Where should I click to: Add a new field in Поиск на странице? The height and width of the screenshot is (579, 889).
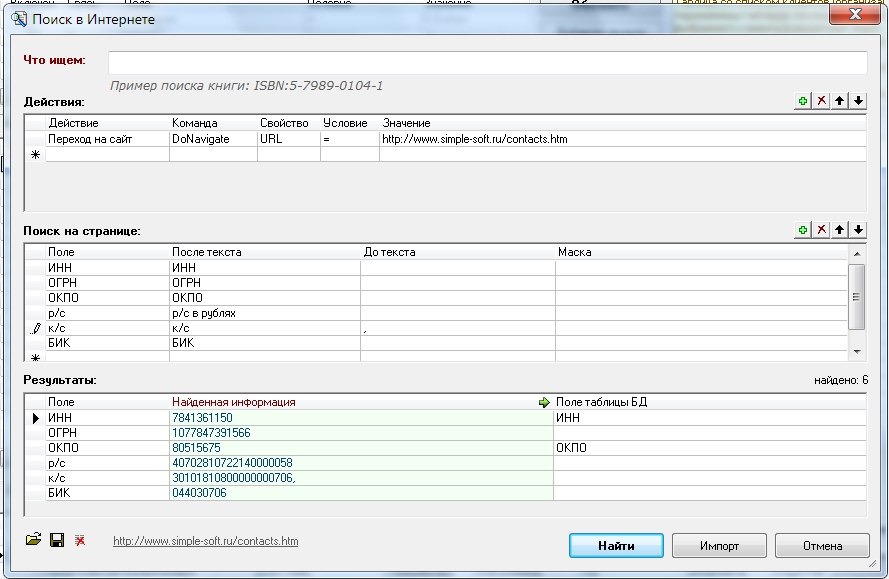(803, 230)
